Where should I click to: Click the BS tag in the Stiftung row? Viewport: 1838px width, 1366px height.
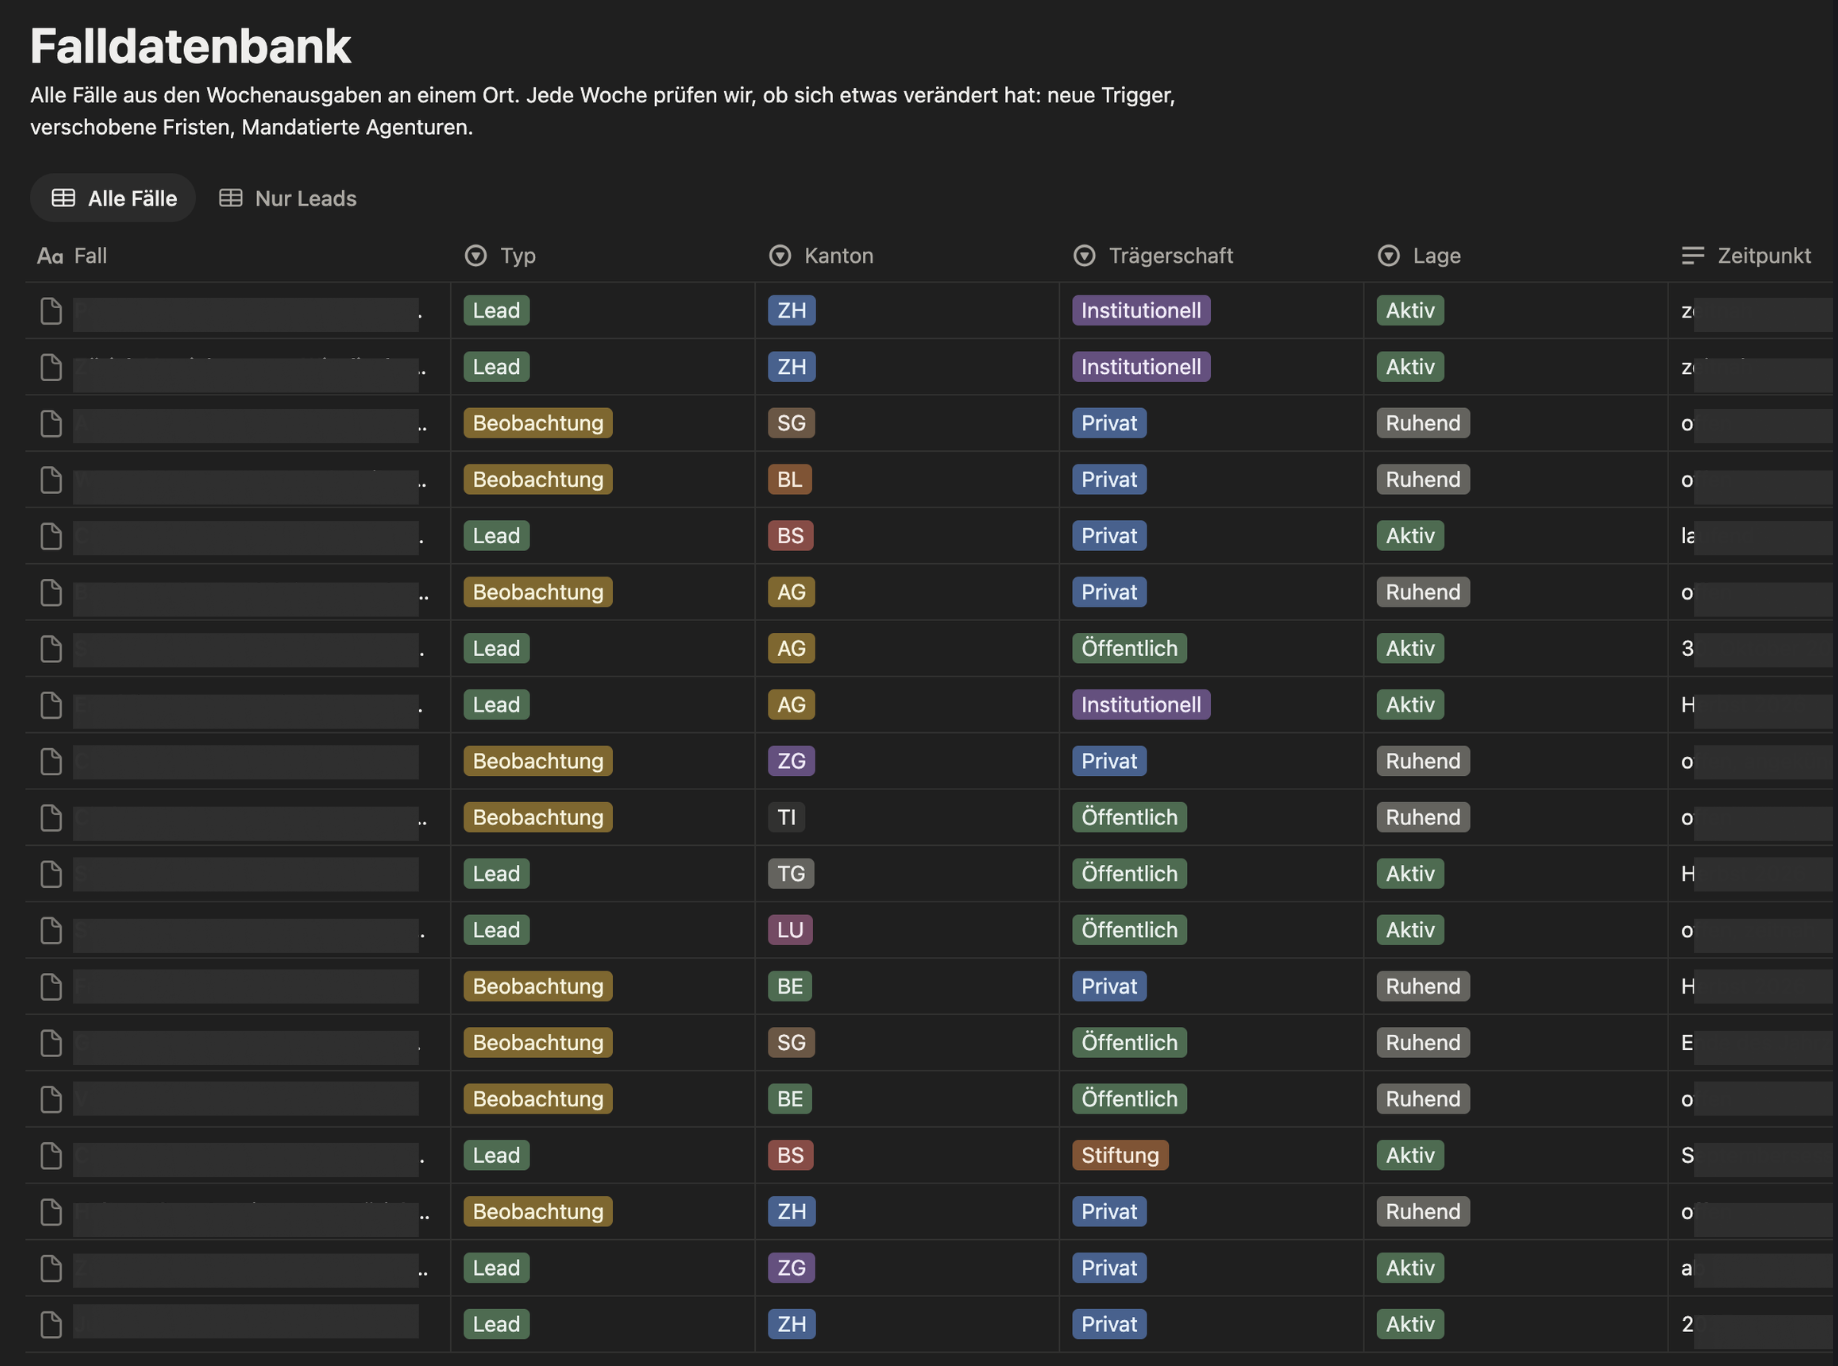coord(790,1155)
